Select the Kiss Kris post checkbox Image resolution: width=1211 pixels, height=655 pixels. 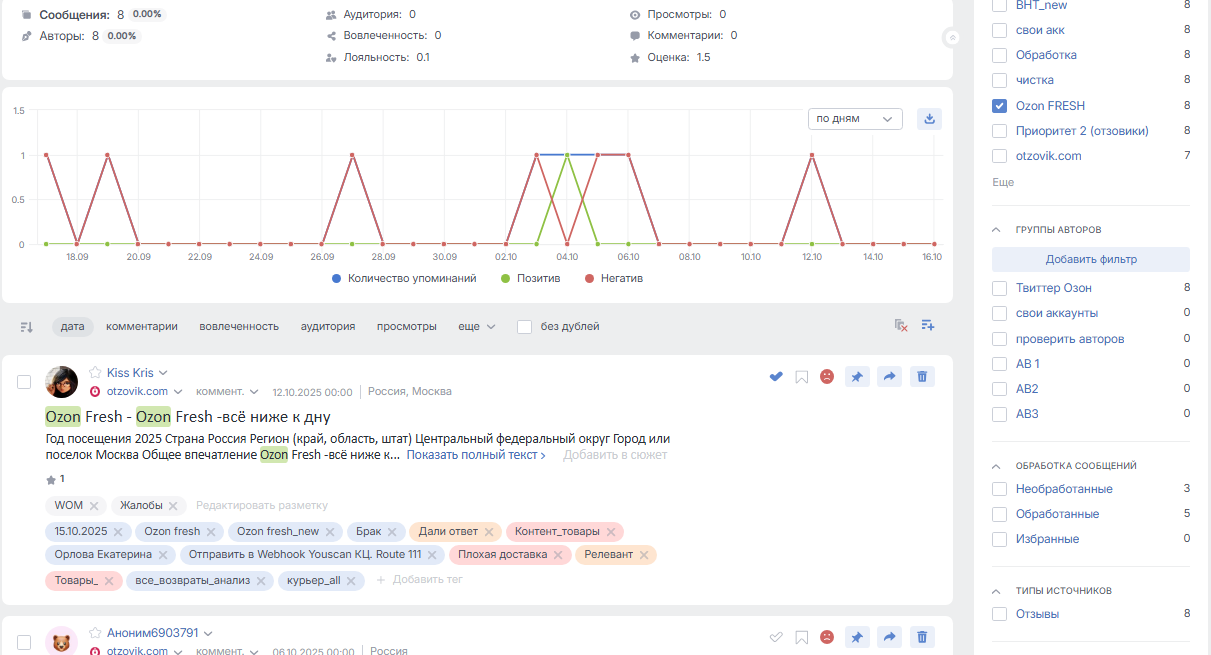coord(24,382)
